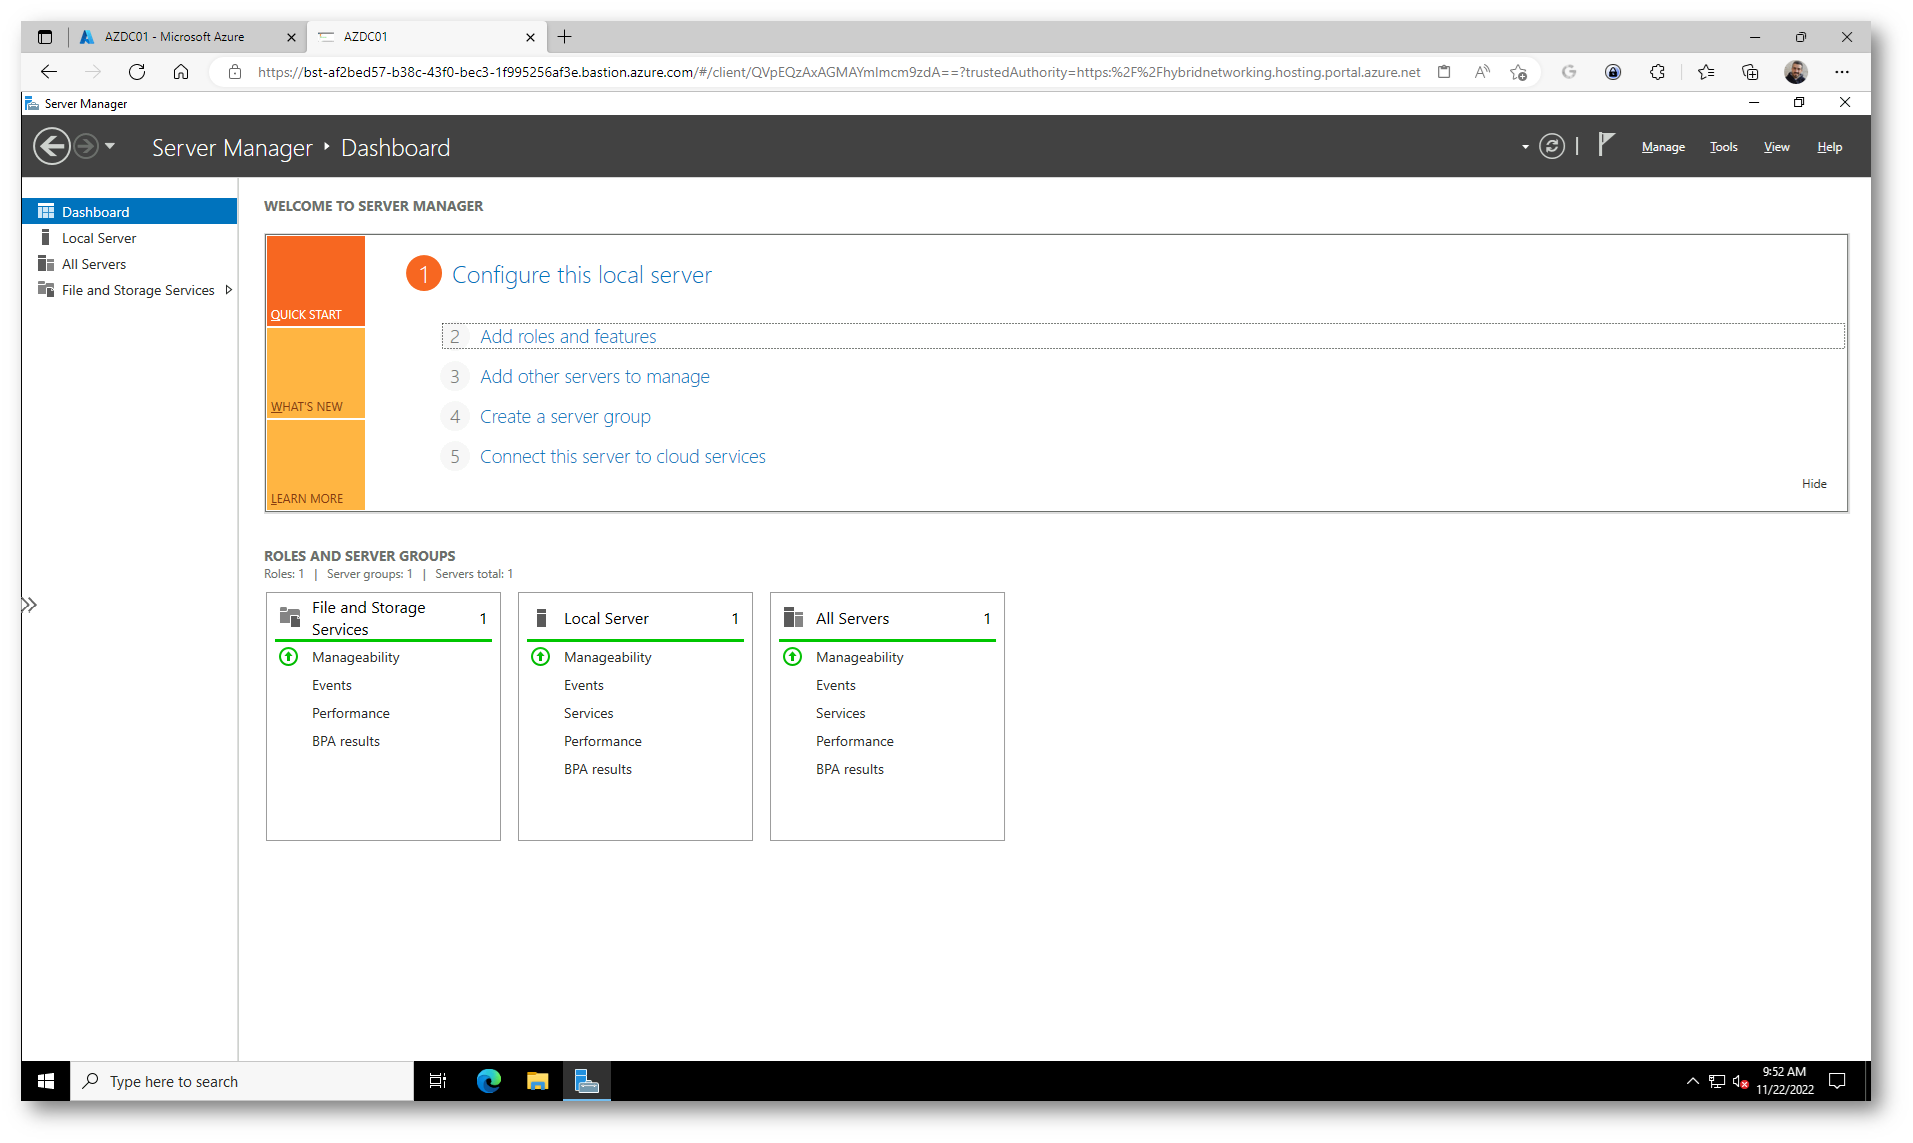Switch to the WHAT'S NEW tile
The image size is (1913, 1143).
315,373
